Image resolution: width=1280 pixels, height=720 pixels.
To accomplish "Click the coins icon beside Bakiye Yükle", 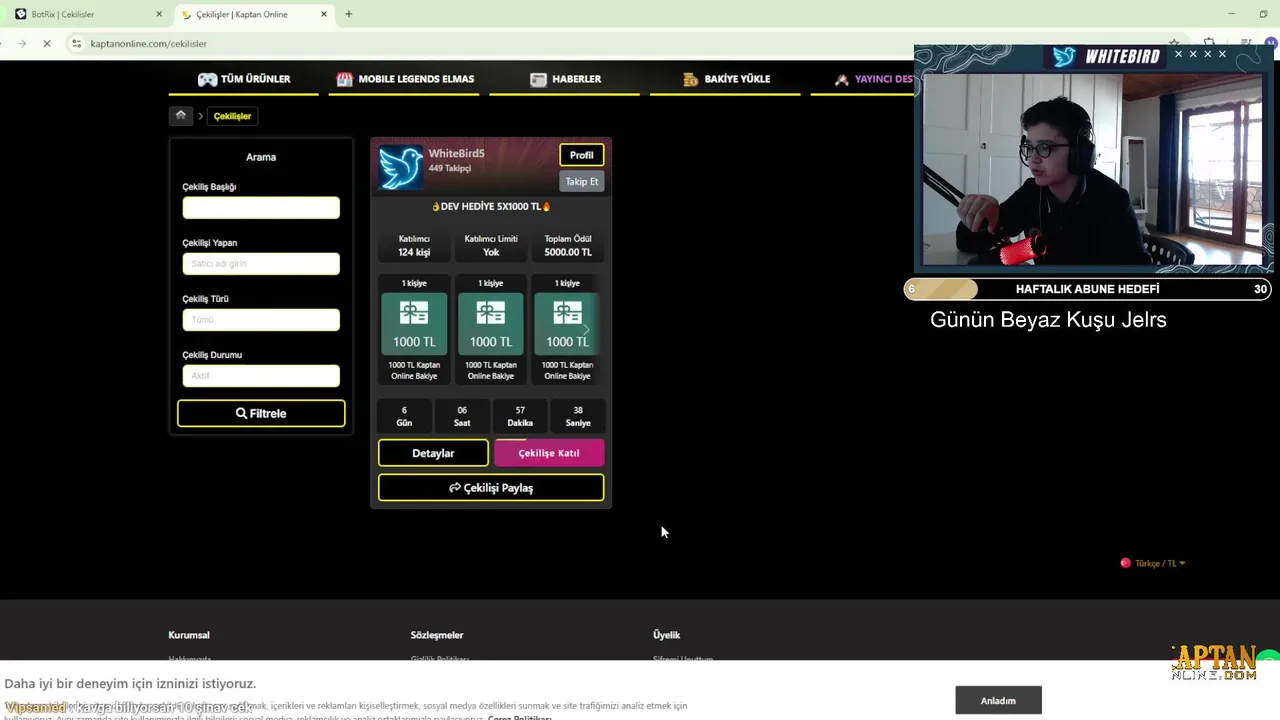I will 690,79.
